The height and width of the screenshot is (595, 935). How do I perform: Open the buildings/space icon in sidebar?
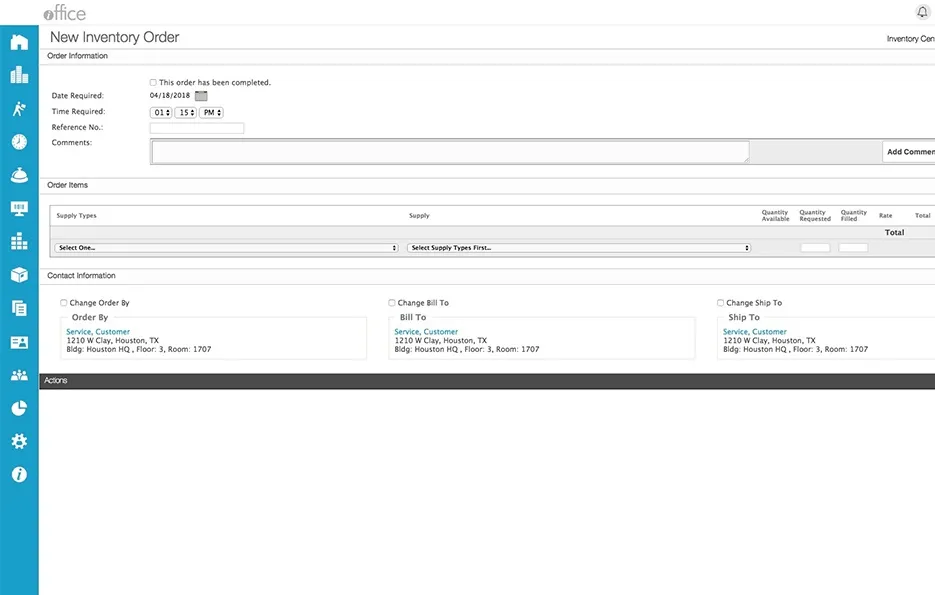click(x=19, y=75)
